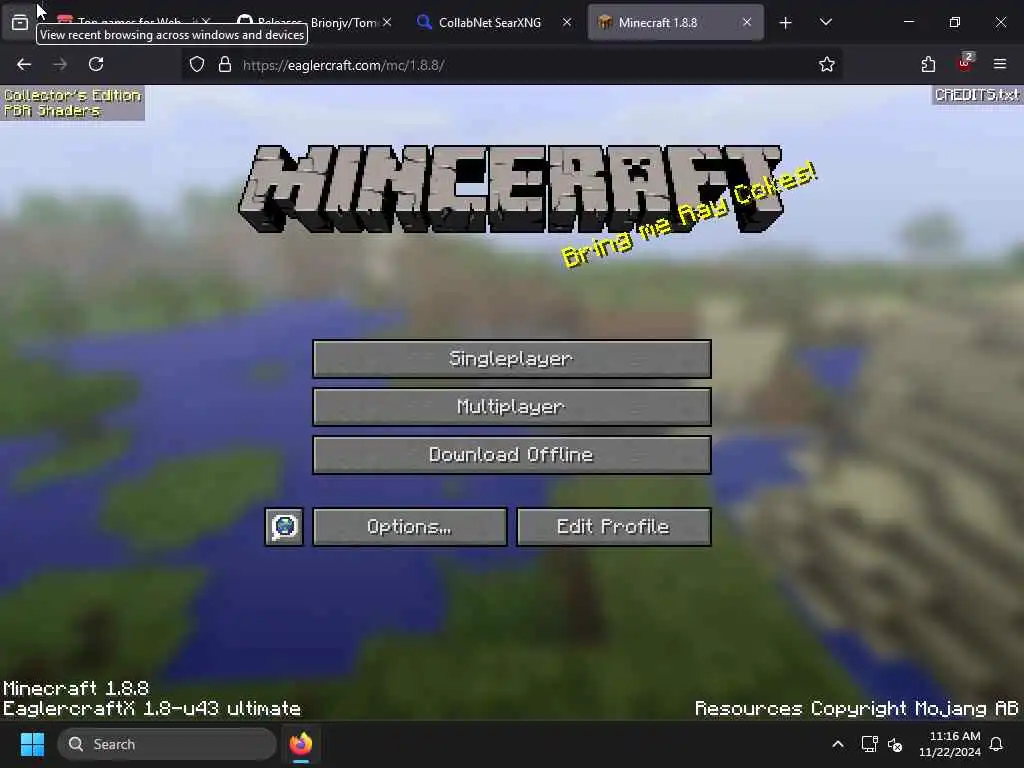The height and width of the screenshot is (768, 1024).
Task: Click the language globe icon button
Action: 284,527
